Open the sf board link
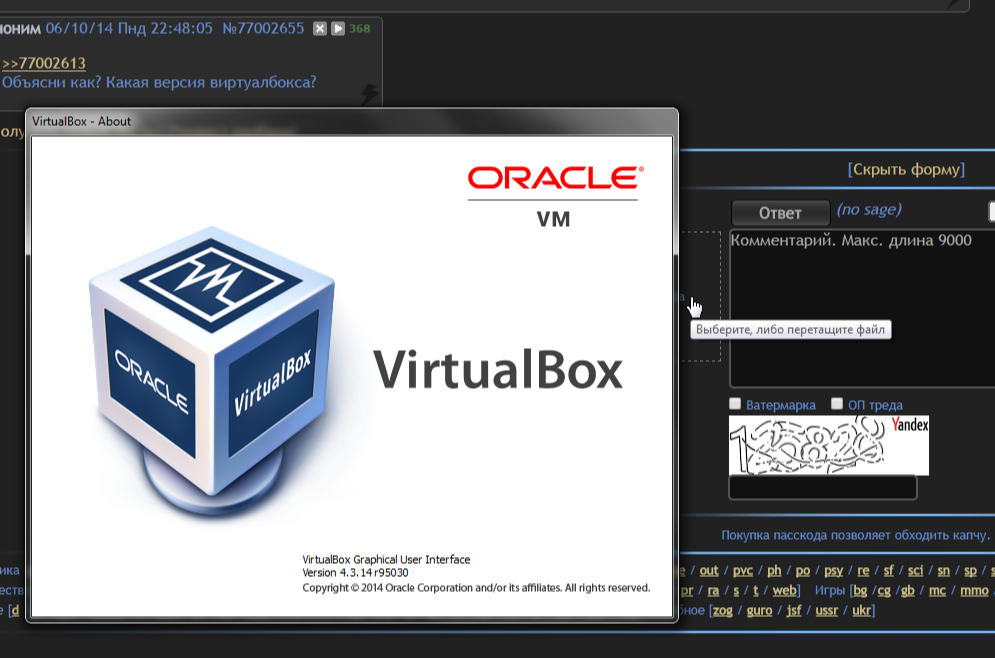Image resolution: width=995 pixels, height=658 pixels. 888,570
